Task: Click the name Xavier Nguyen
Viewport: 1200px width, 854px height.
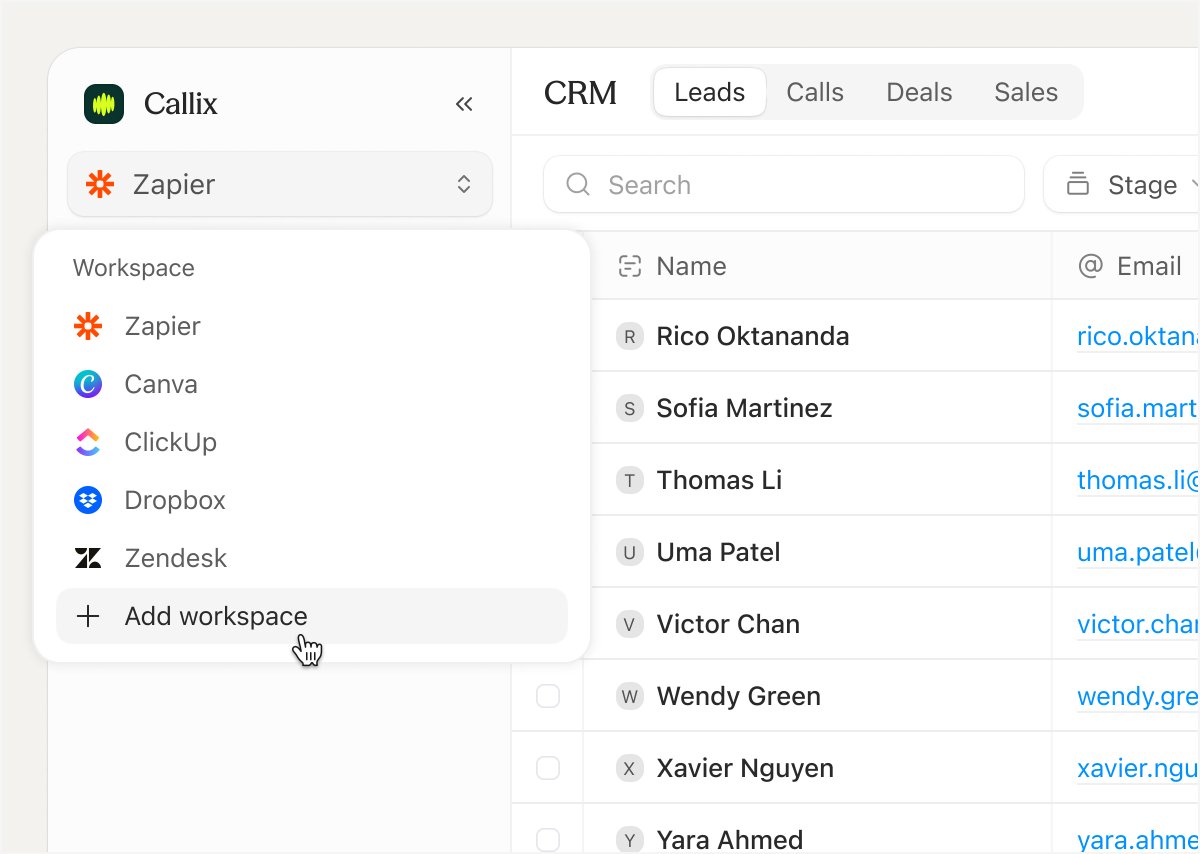Action: pos(745,768)
